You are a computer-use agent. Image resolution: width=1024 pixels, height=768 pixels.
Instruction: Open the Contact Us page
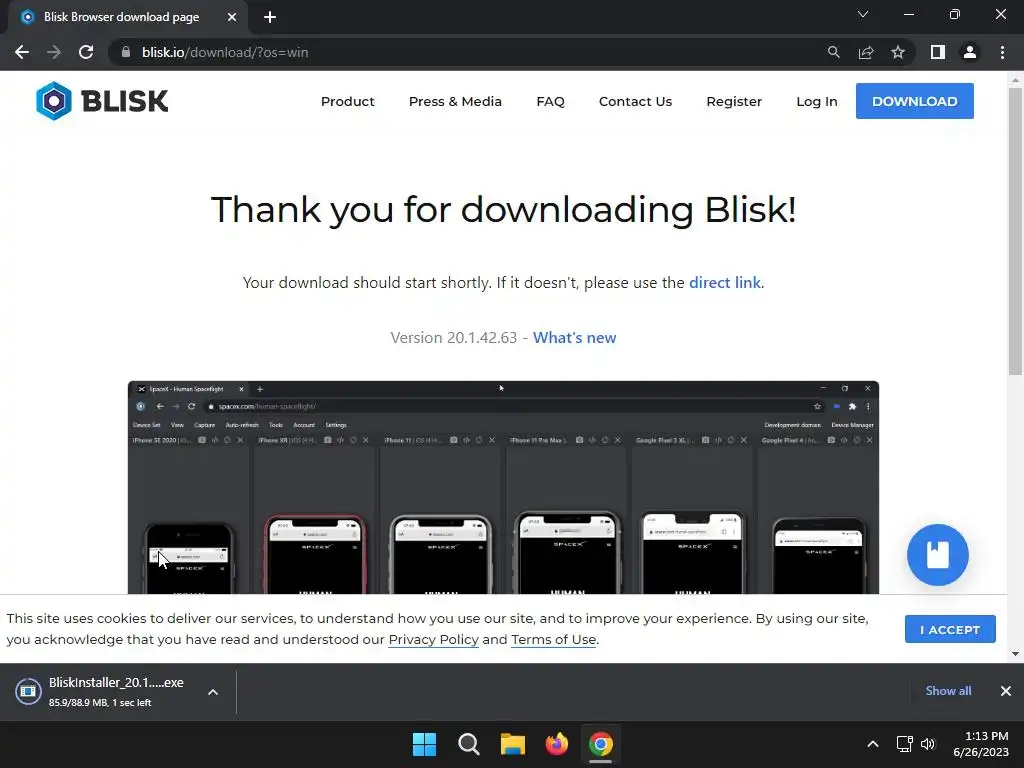coord(635,101)
